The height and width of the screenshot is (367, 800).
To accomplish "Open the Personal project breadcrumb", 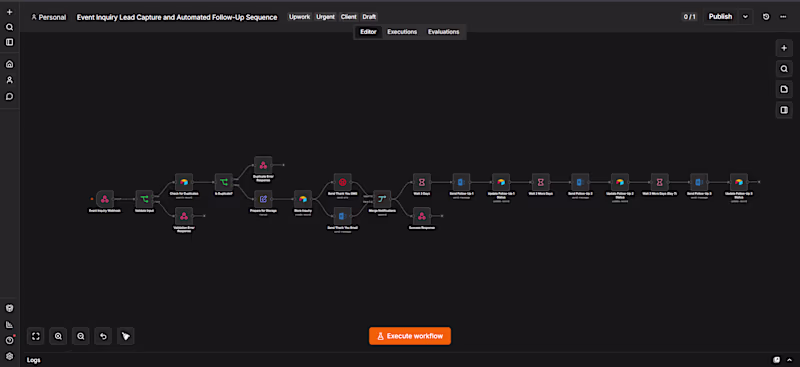I will 48,17.
